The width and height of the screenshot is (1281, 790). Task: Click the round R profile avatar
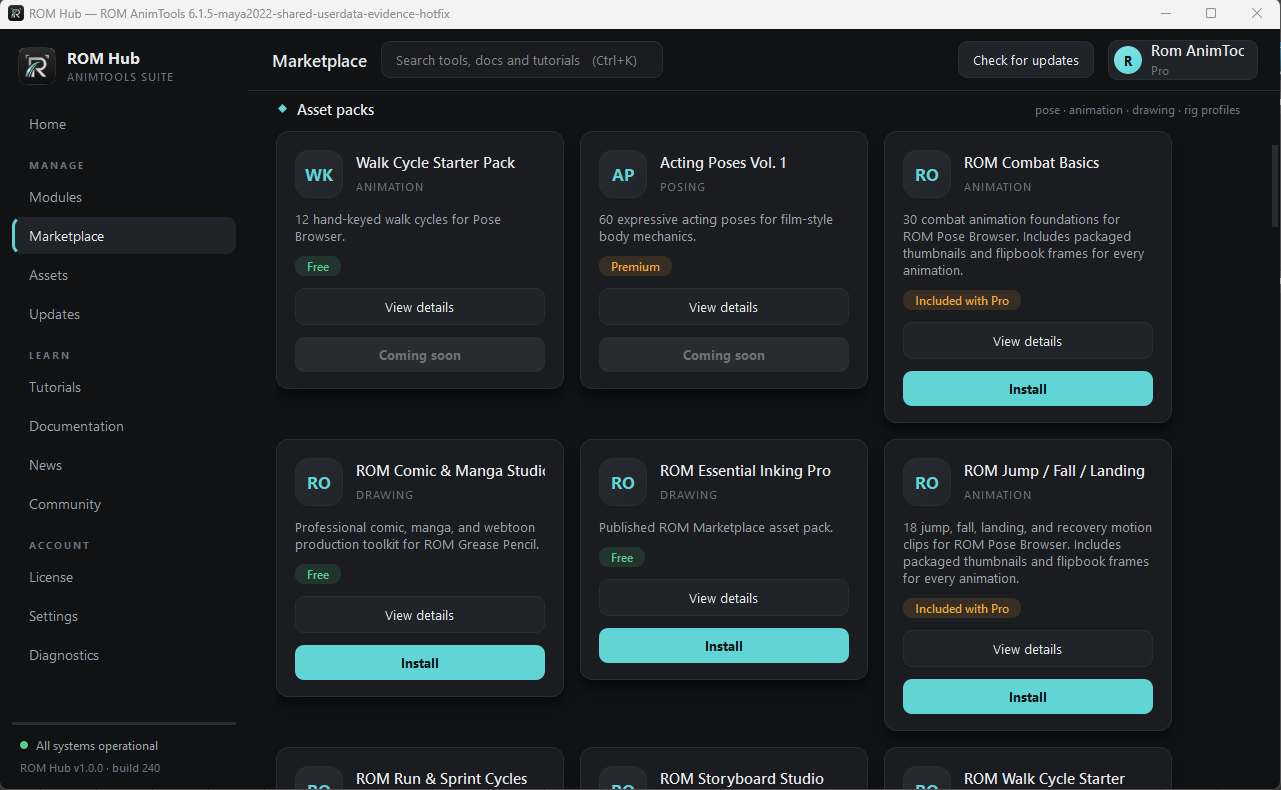pos(1128,61)
